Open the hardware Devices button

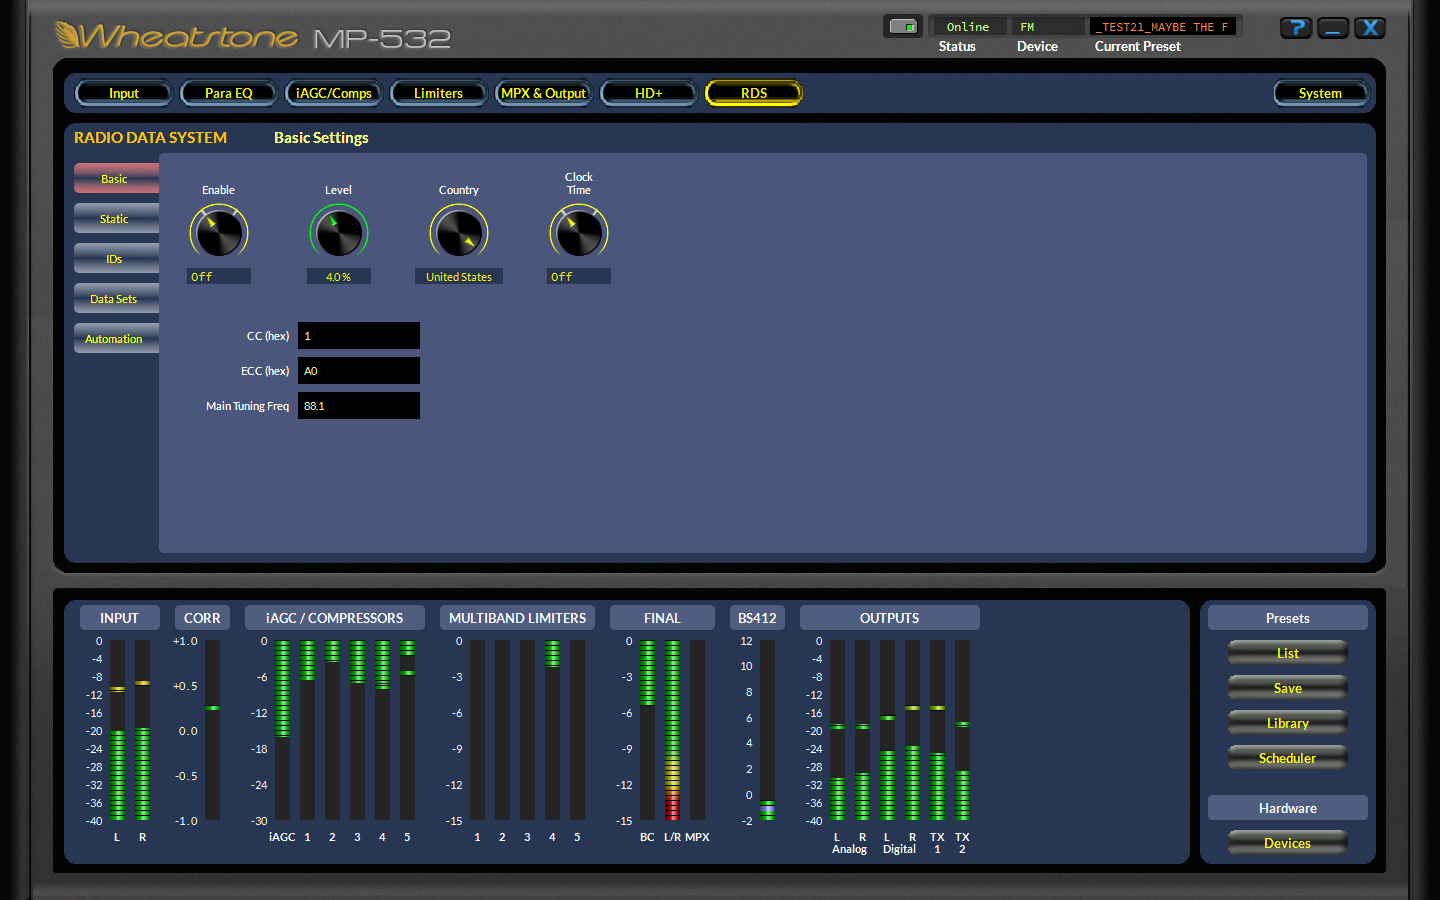[x=1288, y=843]
